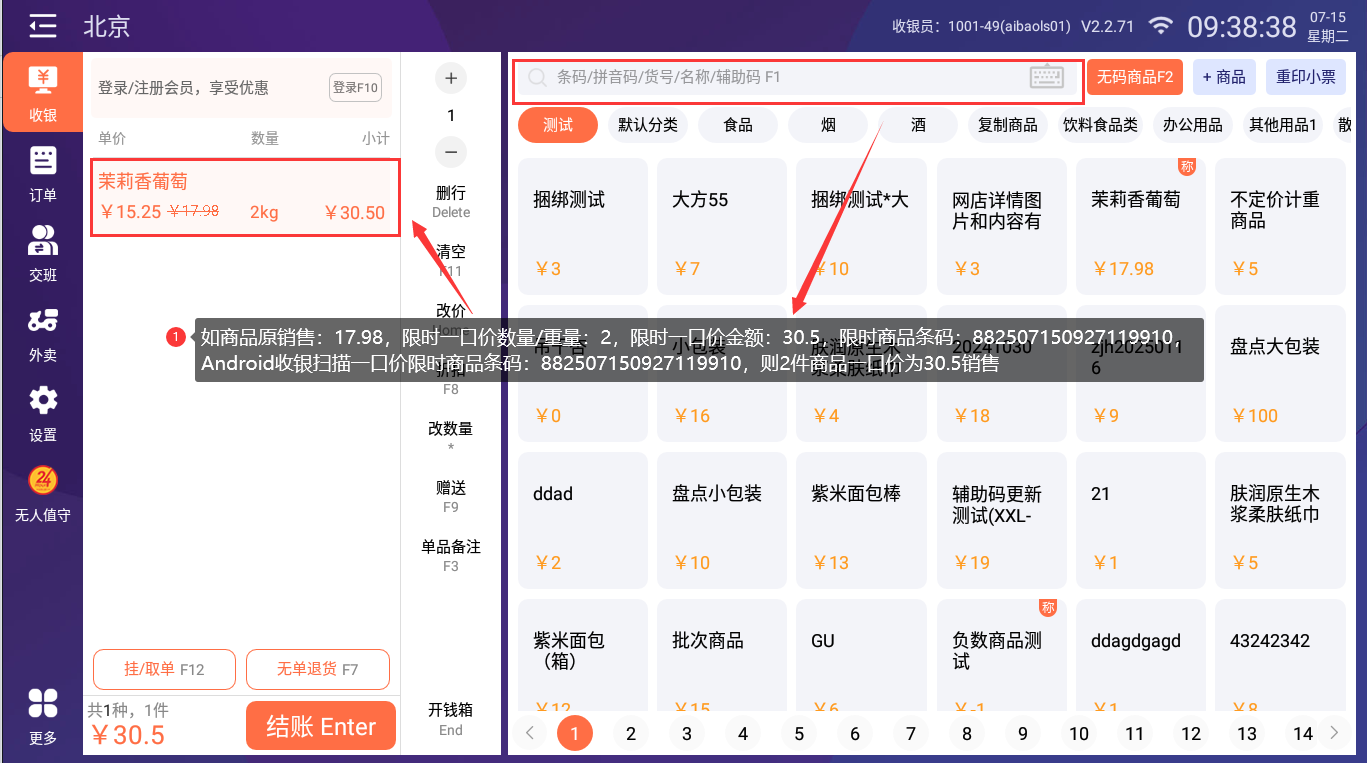This screenshot has height=763, width=1367.
Task: Open the 订单 orders sidebar icon
Action: pos(43,174)
